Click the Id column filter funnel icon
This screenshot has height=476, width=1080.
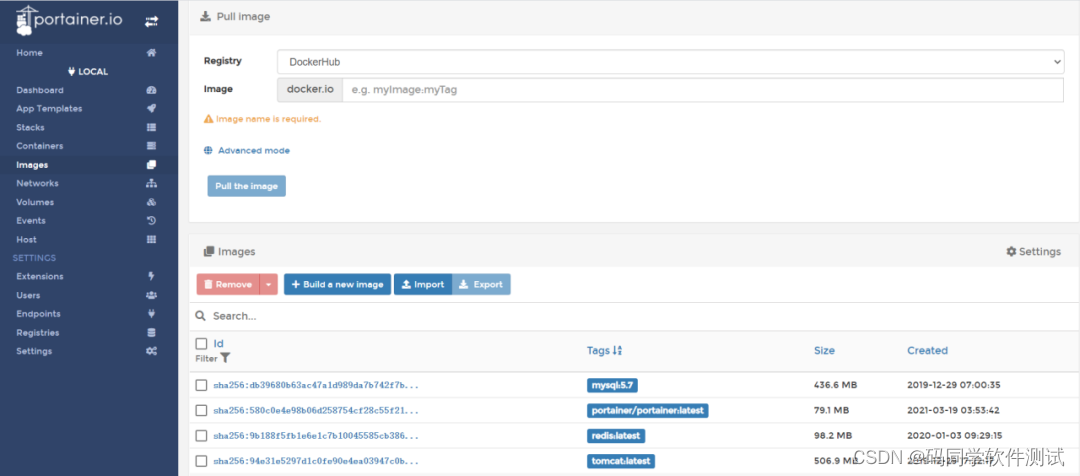(225, 358)
